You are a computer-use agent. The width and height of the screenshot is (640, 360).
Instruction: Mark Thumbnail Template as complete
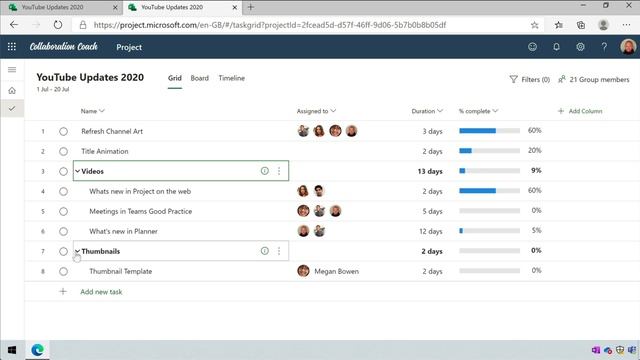click(63, 271)
